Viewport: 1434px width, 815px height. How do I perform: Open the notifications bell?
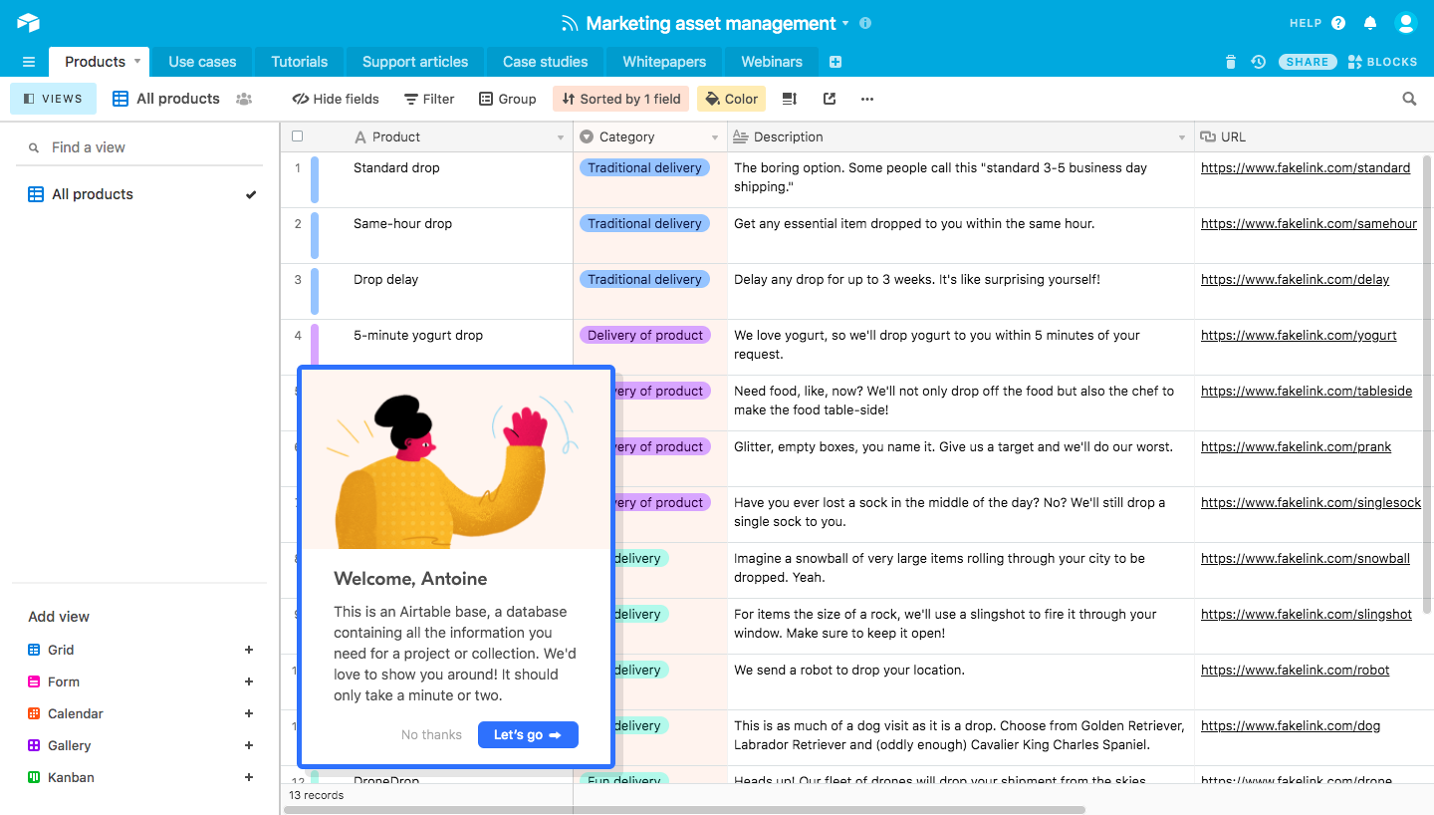coord(1370,23)
